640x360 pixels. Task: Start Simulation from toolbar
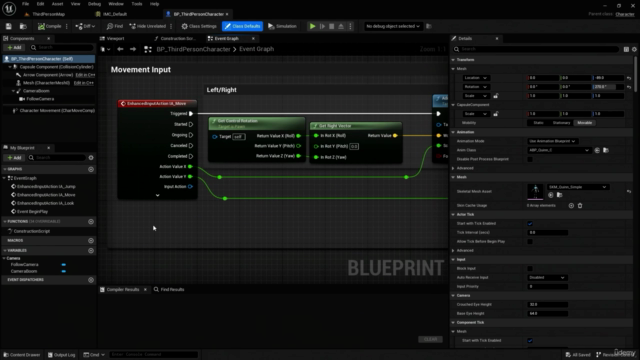tap(282, 26)
